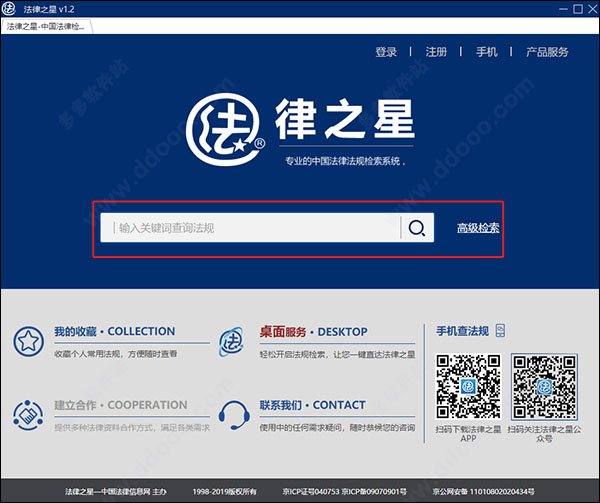Click footer 1998-2019版权所有 text

[225, 492]
